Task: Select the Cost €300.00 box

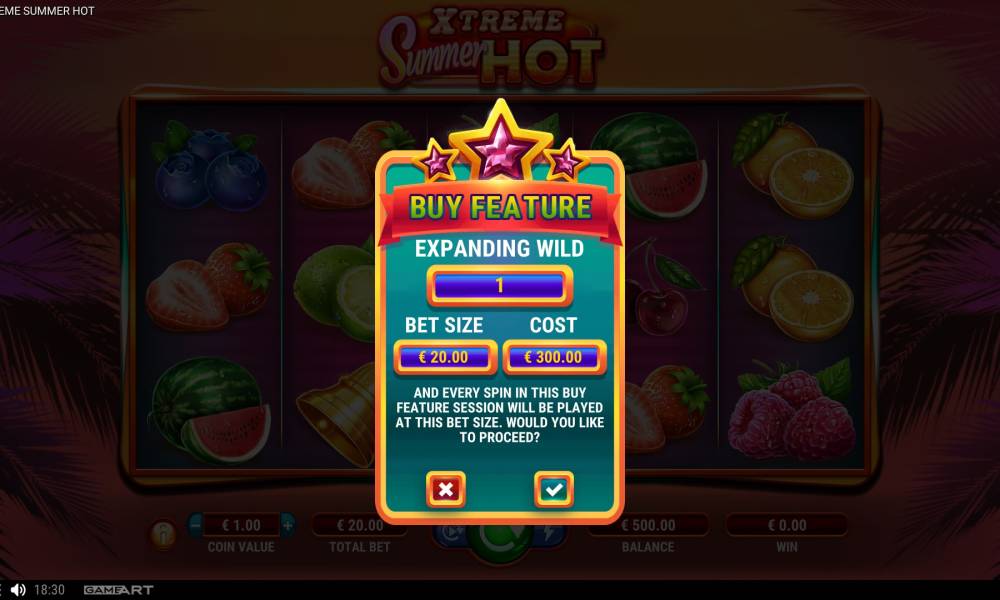Action: pyautogui.click(x=554, y=357)
